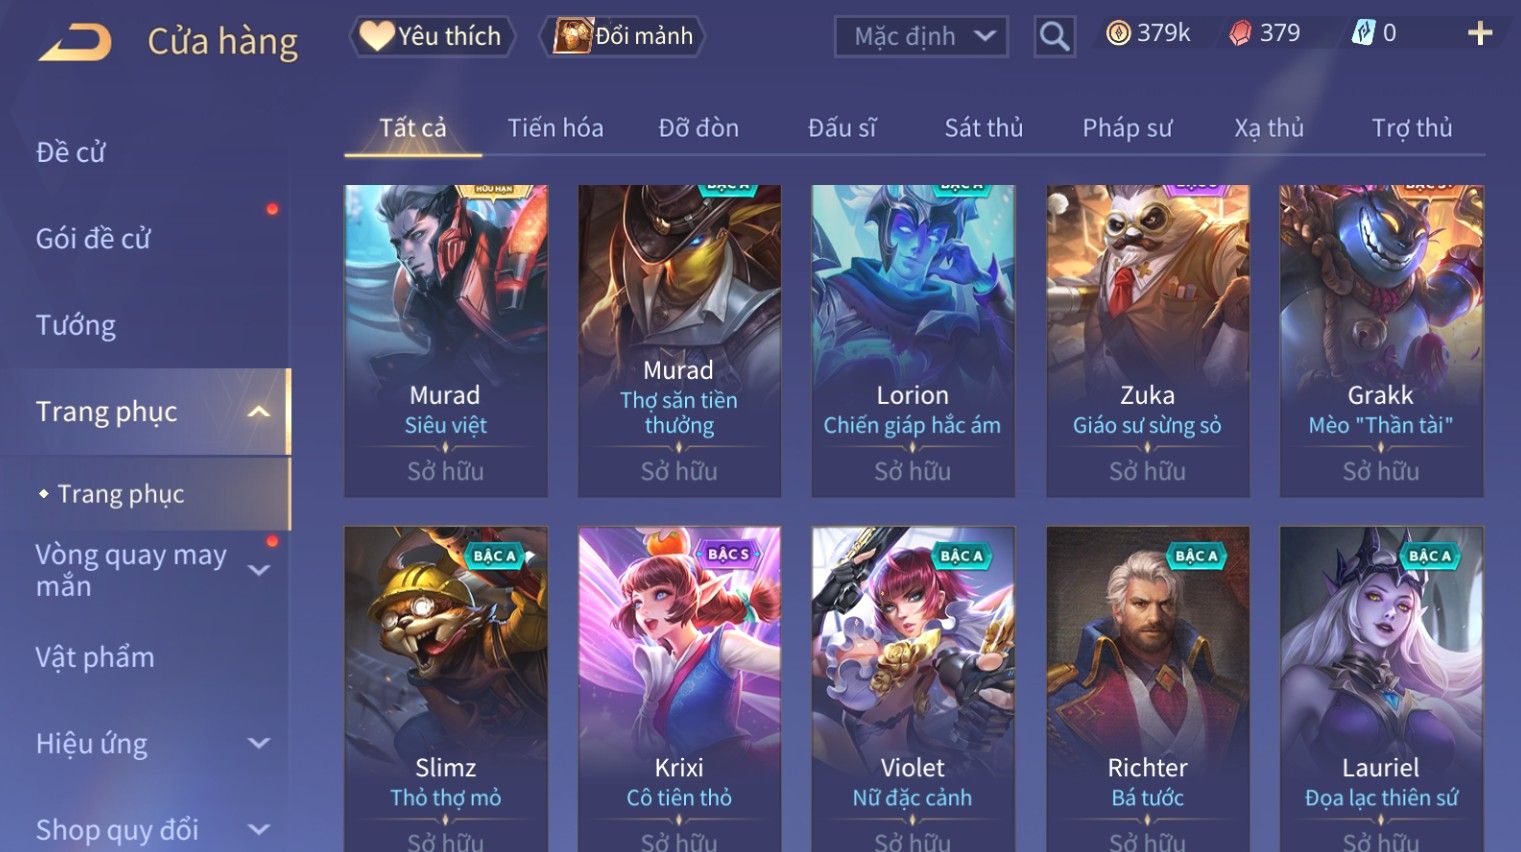The image size is (1521, 852).
Task: Open the search magnifier icon
Action: click(1054, 36)
